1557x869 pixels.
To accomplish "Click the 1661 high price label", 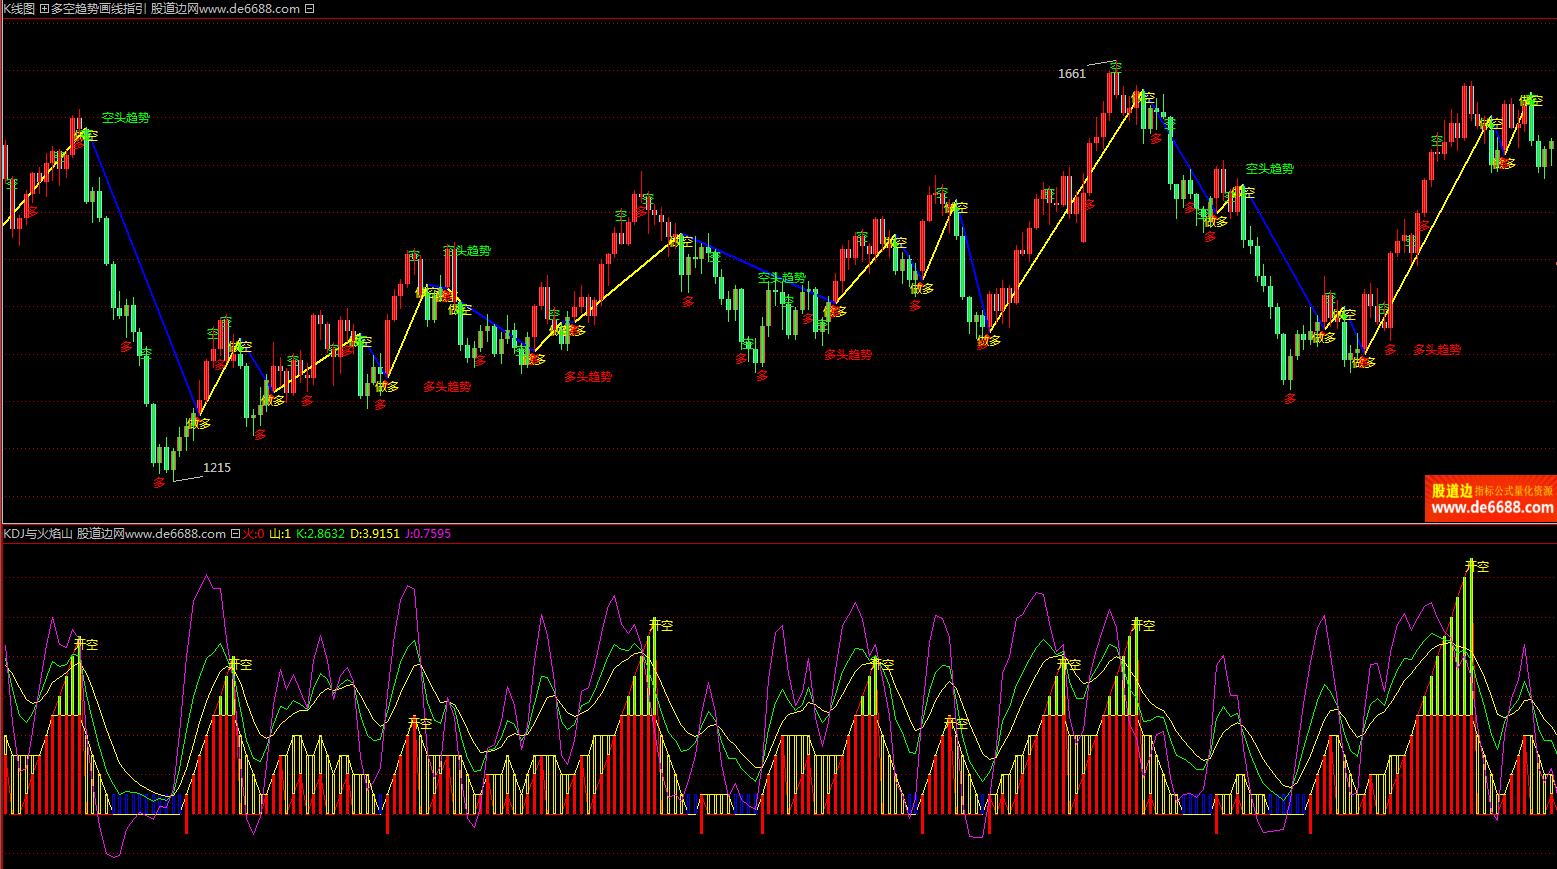I will click(1071, 74).
